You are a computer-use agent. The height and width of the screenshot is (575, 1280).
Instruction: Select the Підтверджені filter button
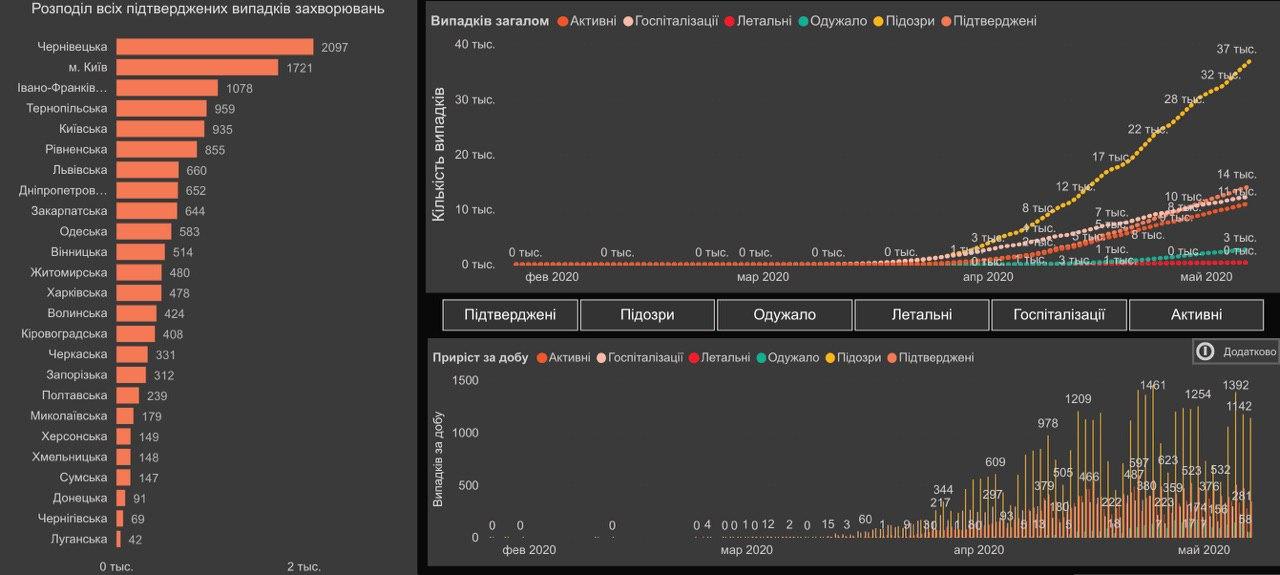pos(510,315)
